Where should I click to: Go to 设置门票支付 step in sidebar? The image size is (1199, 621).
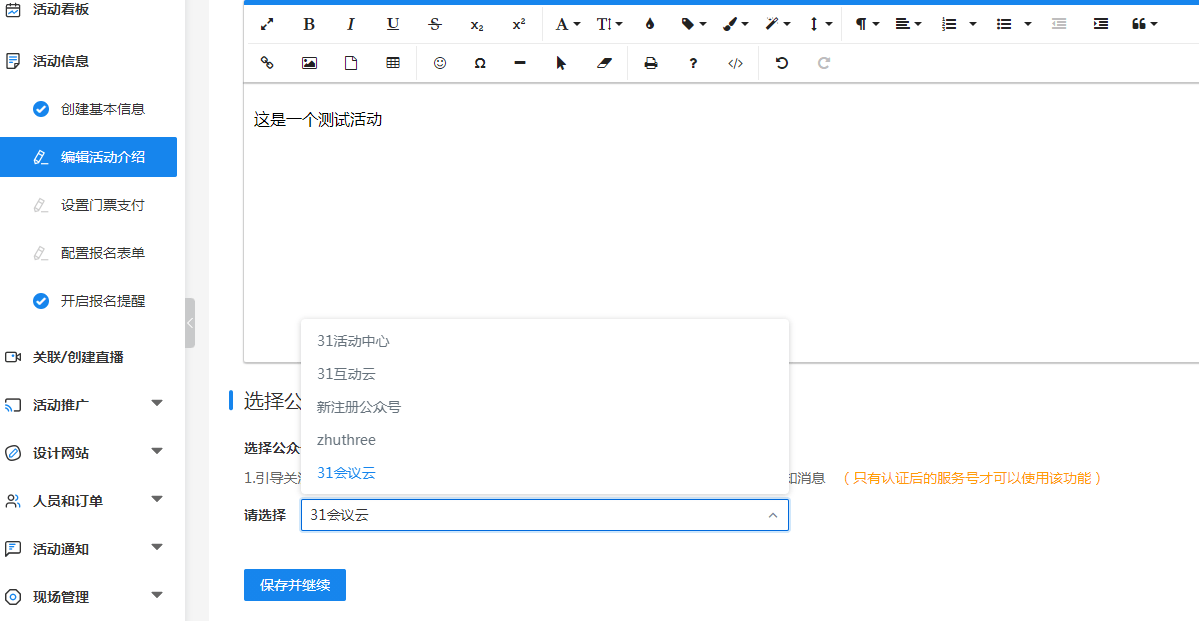tap(102, 205)
